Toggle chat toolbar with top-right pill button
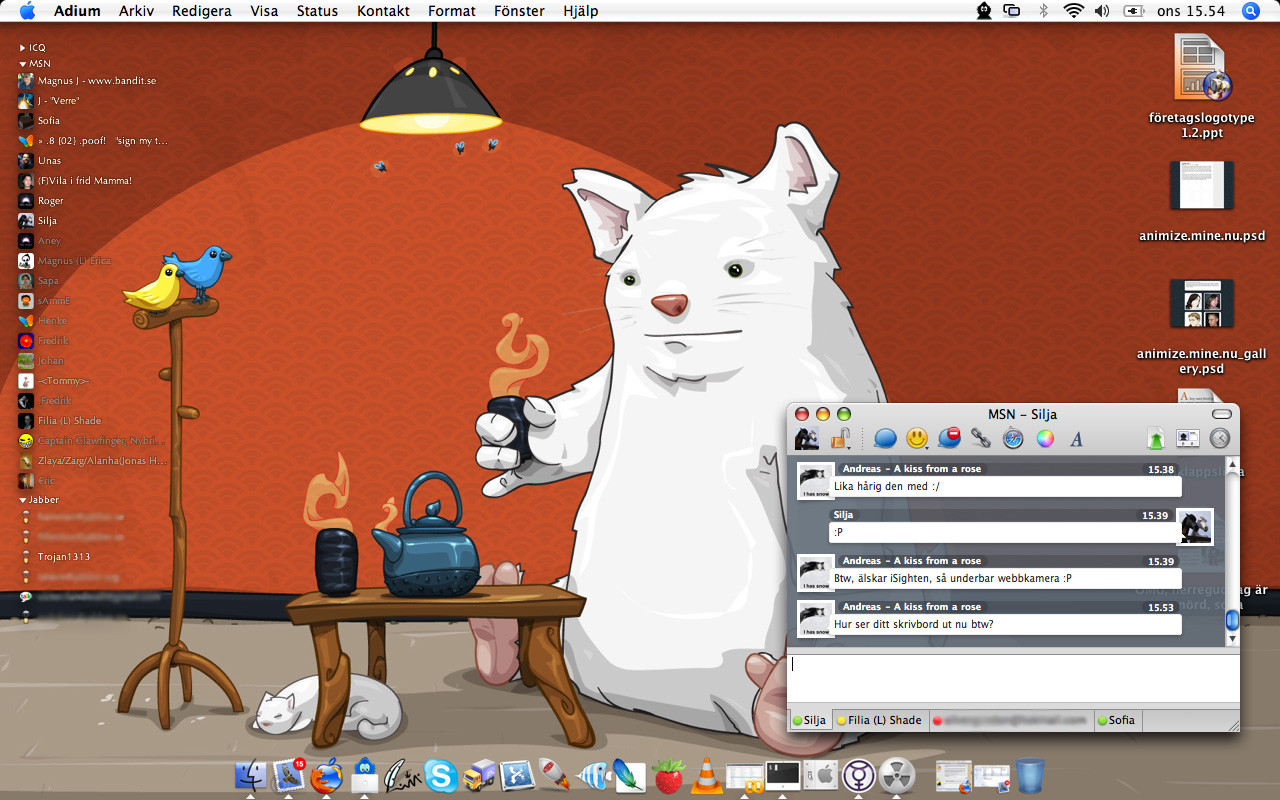1280x800 pixels. tap(1221, 414)
